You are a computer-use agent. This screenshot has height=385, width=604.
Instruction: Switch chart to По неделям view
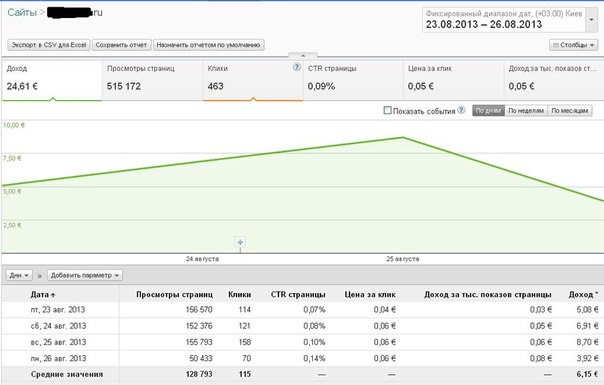pyautogui.click(x=526, y=111)
